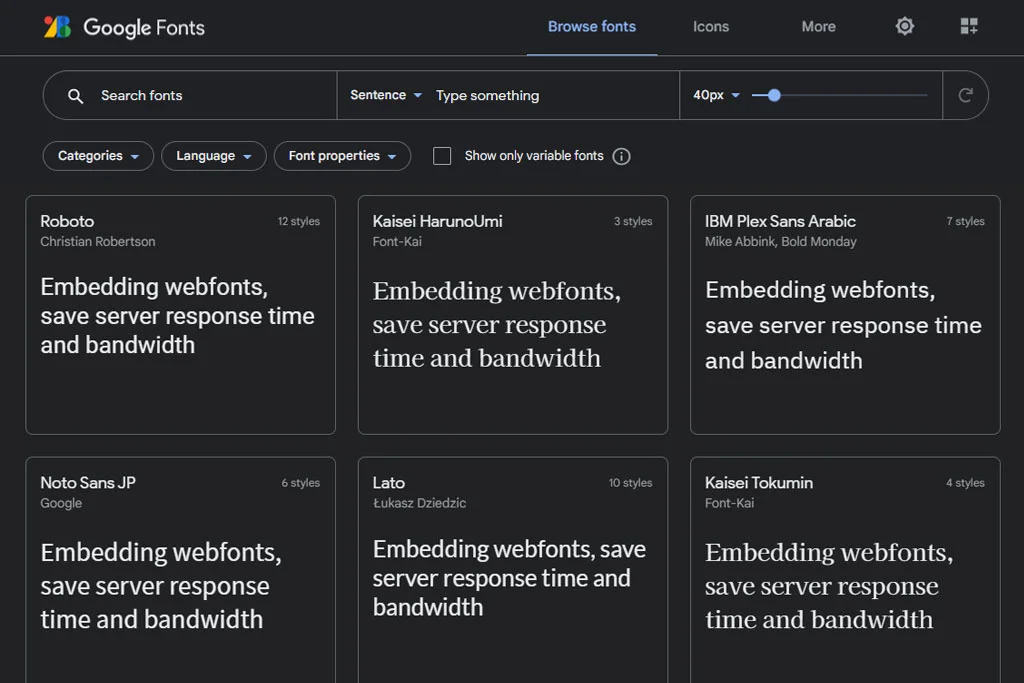The width and height of the screenshot is (1024, 683).
Task: Click the search magnifier icon
Action: coord(76,96)
